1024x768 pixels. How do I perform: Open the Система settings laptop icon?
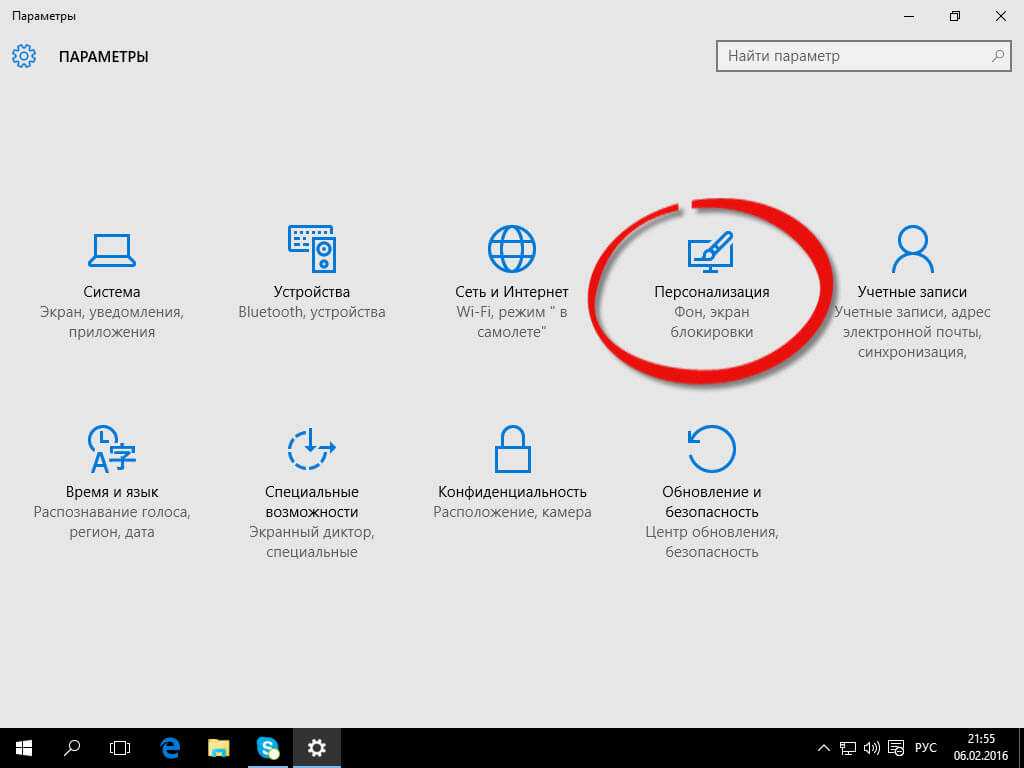click(111, 249)
